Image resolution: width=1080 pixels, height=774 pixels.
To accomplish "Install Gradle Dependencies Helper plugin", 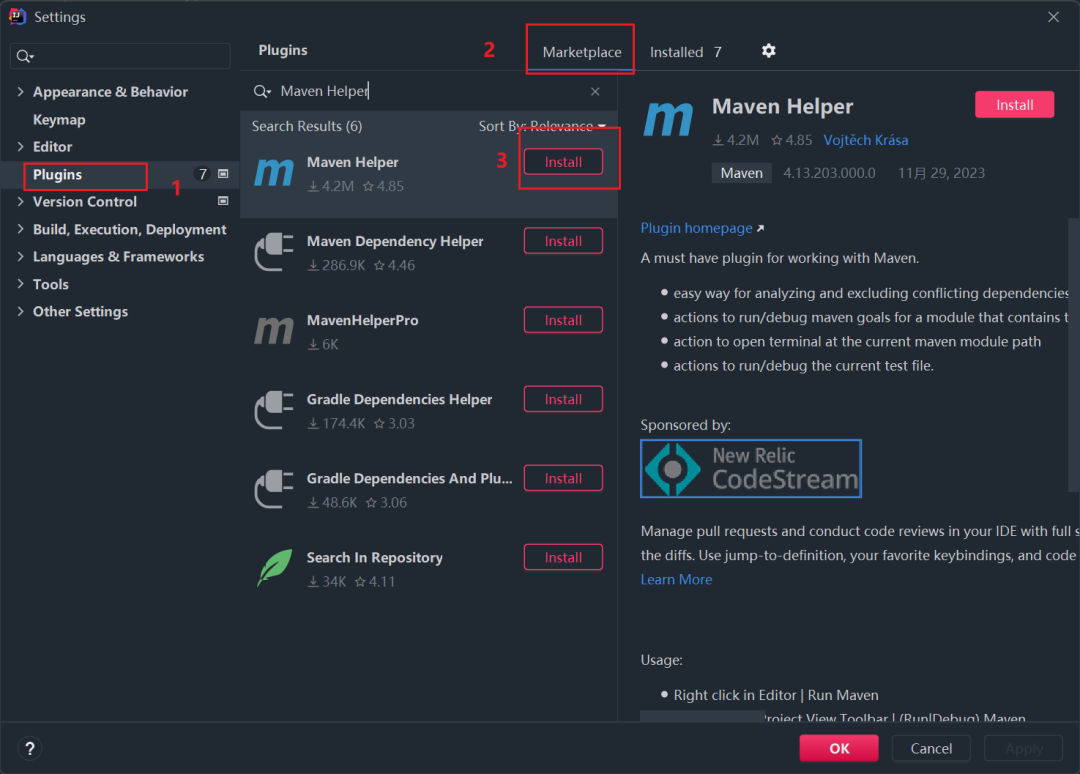I will [x=563, y=399].
